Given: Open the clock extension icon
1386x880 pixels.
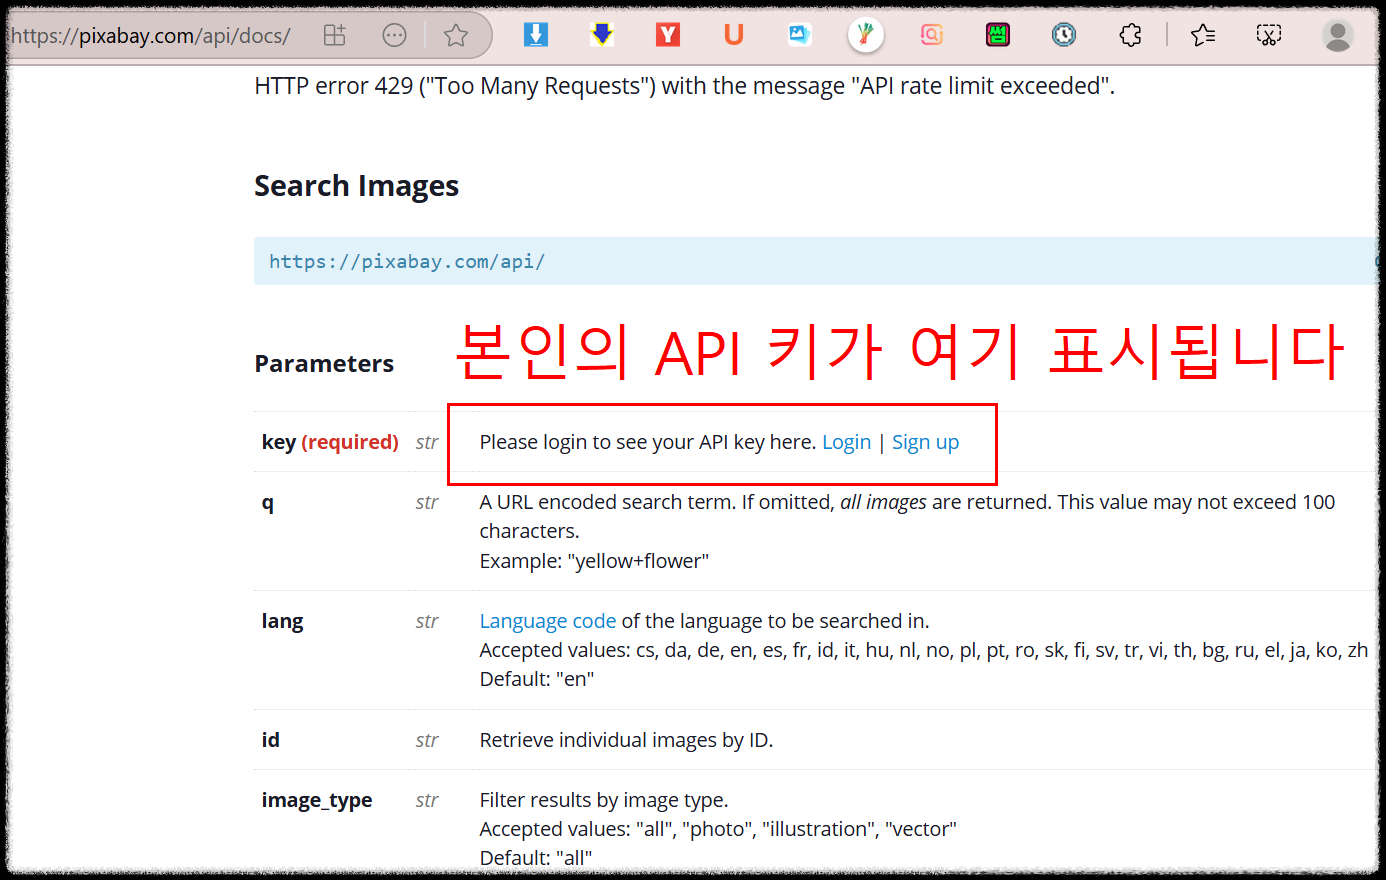Looking at the screenshot, I should pos(1063,34).
